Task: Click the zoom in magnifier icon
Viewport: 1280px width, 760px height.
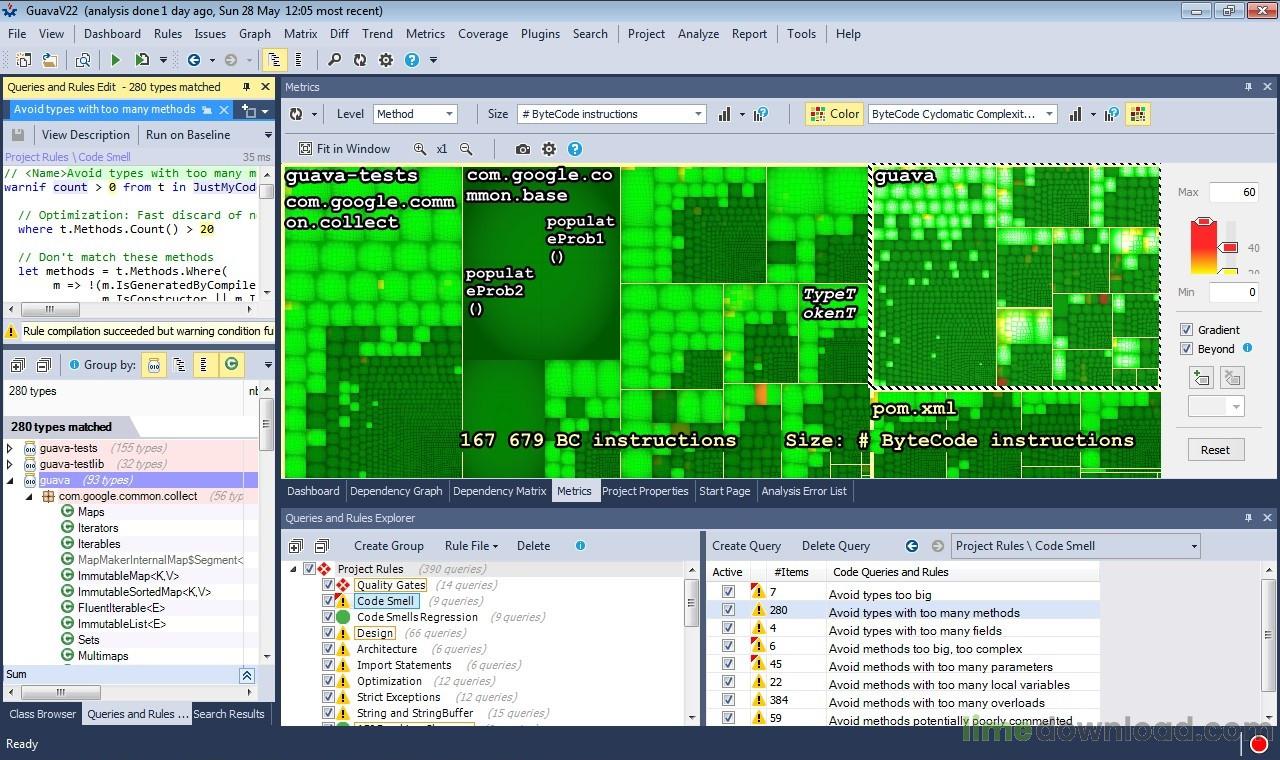Action: click(x=420, y=149)
